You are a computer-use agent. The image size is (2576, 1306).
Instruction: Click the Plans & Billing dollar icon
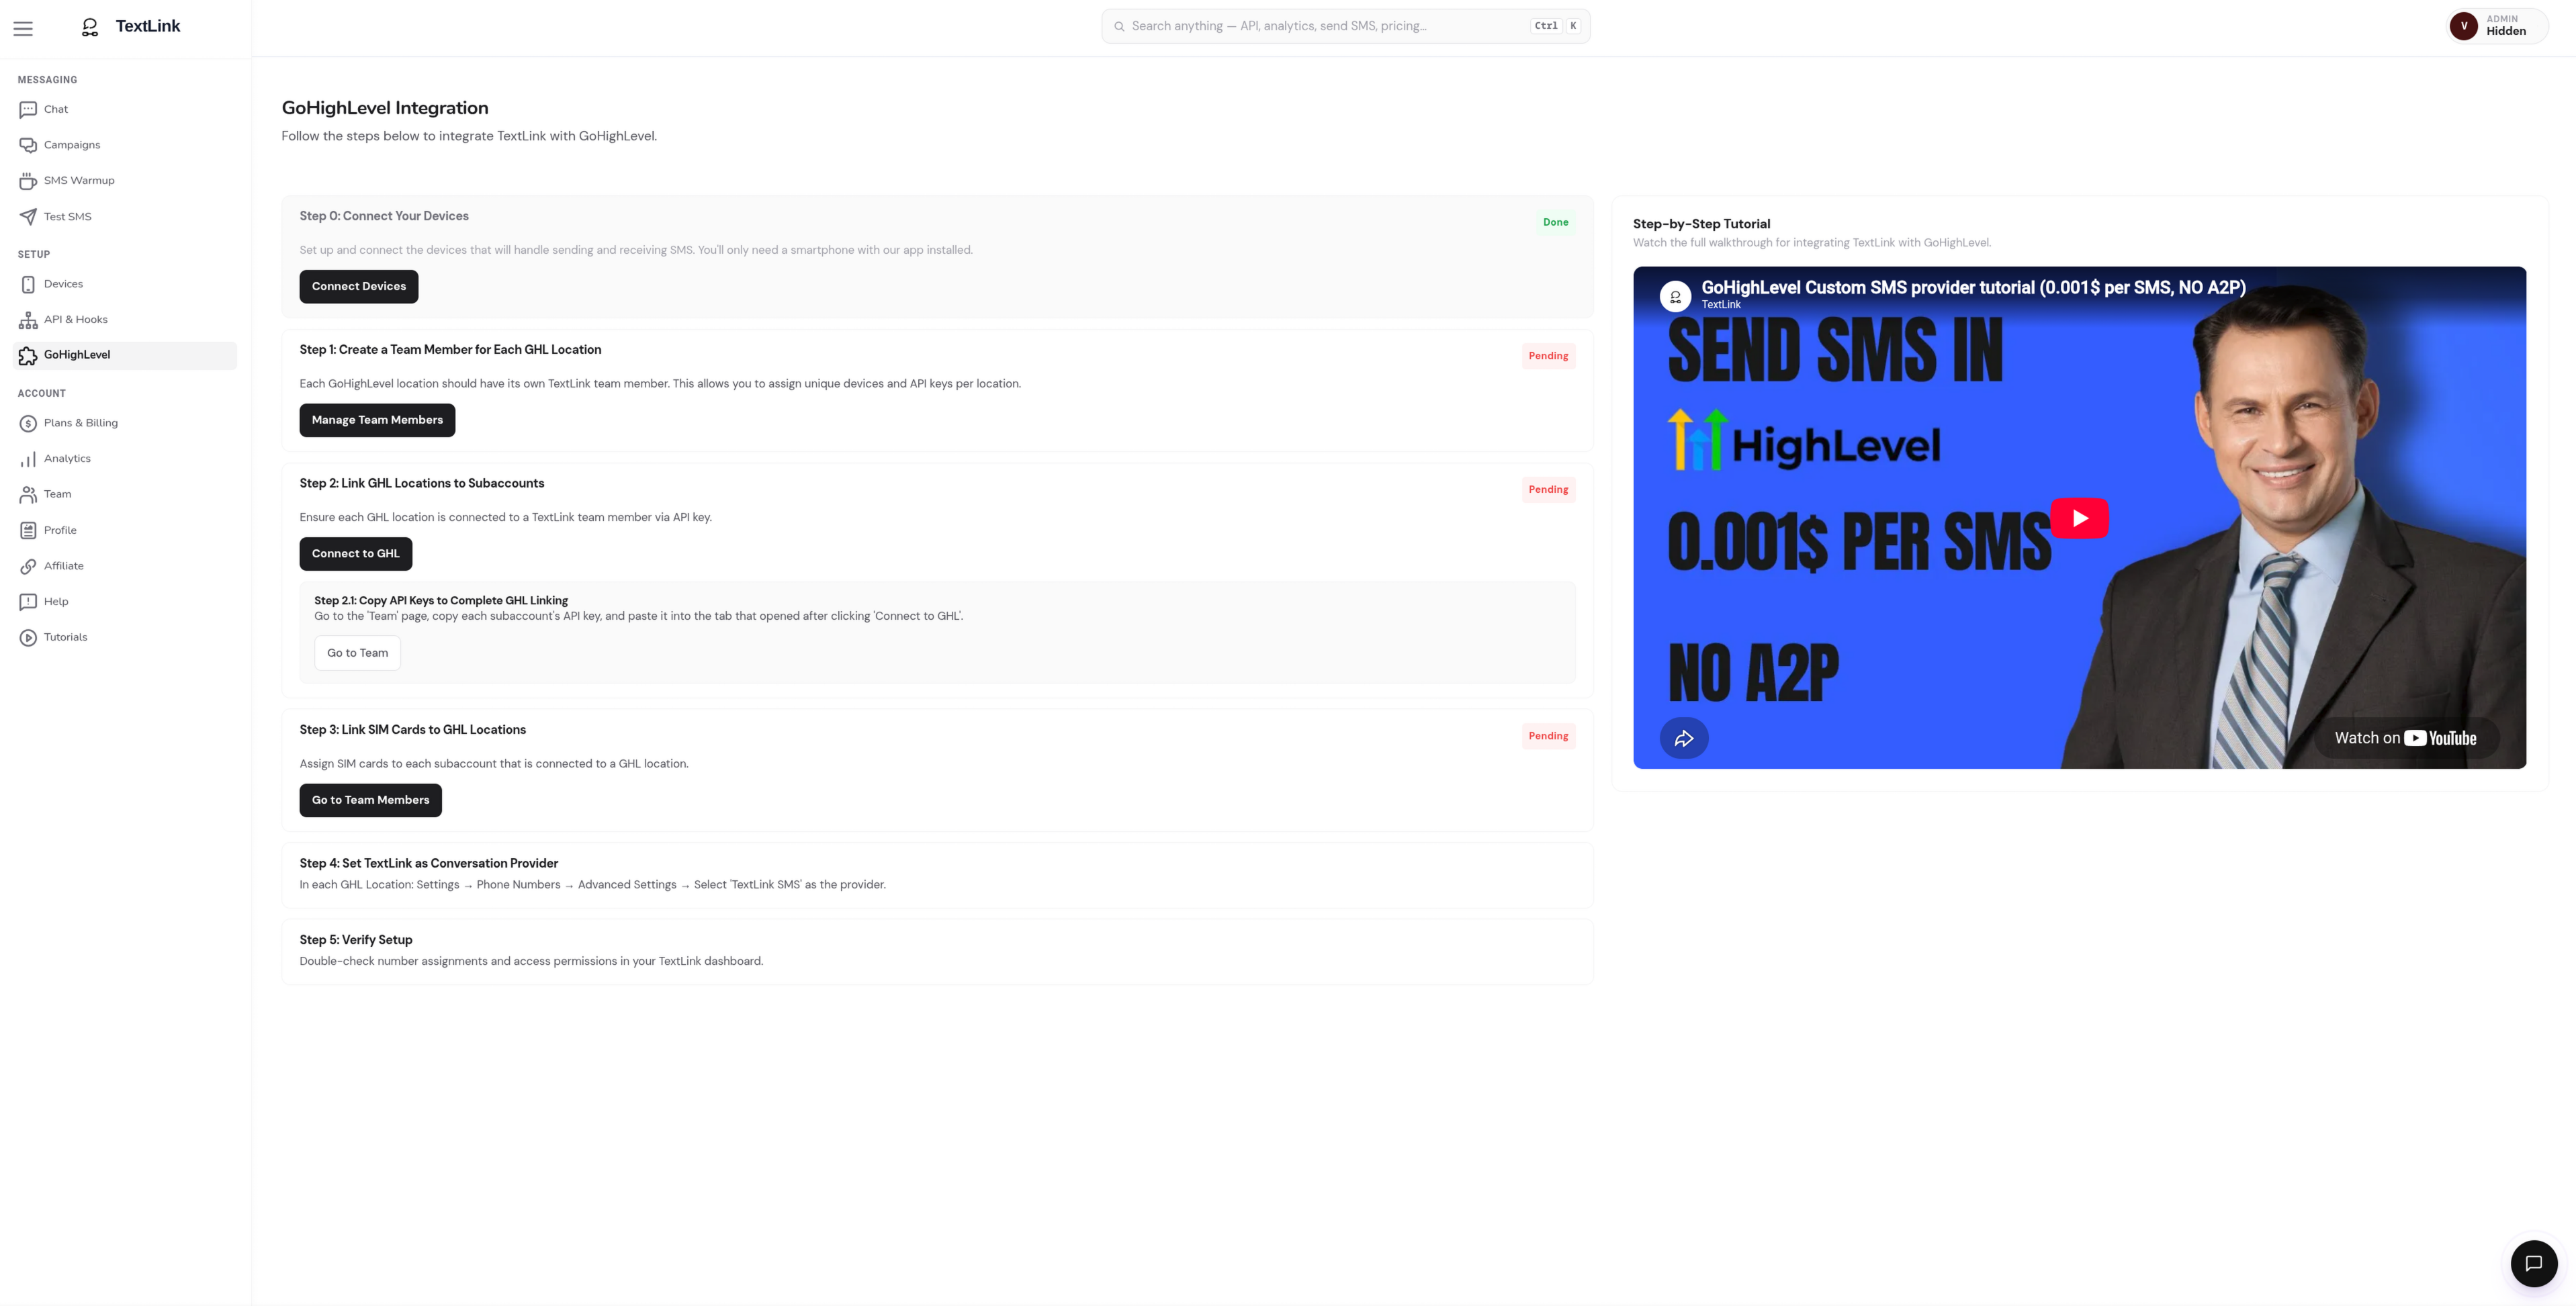click(x=28, y=423)
